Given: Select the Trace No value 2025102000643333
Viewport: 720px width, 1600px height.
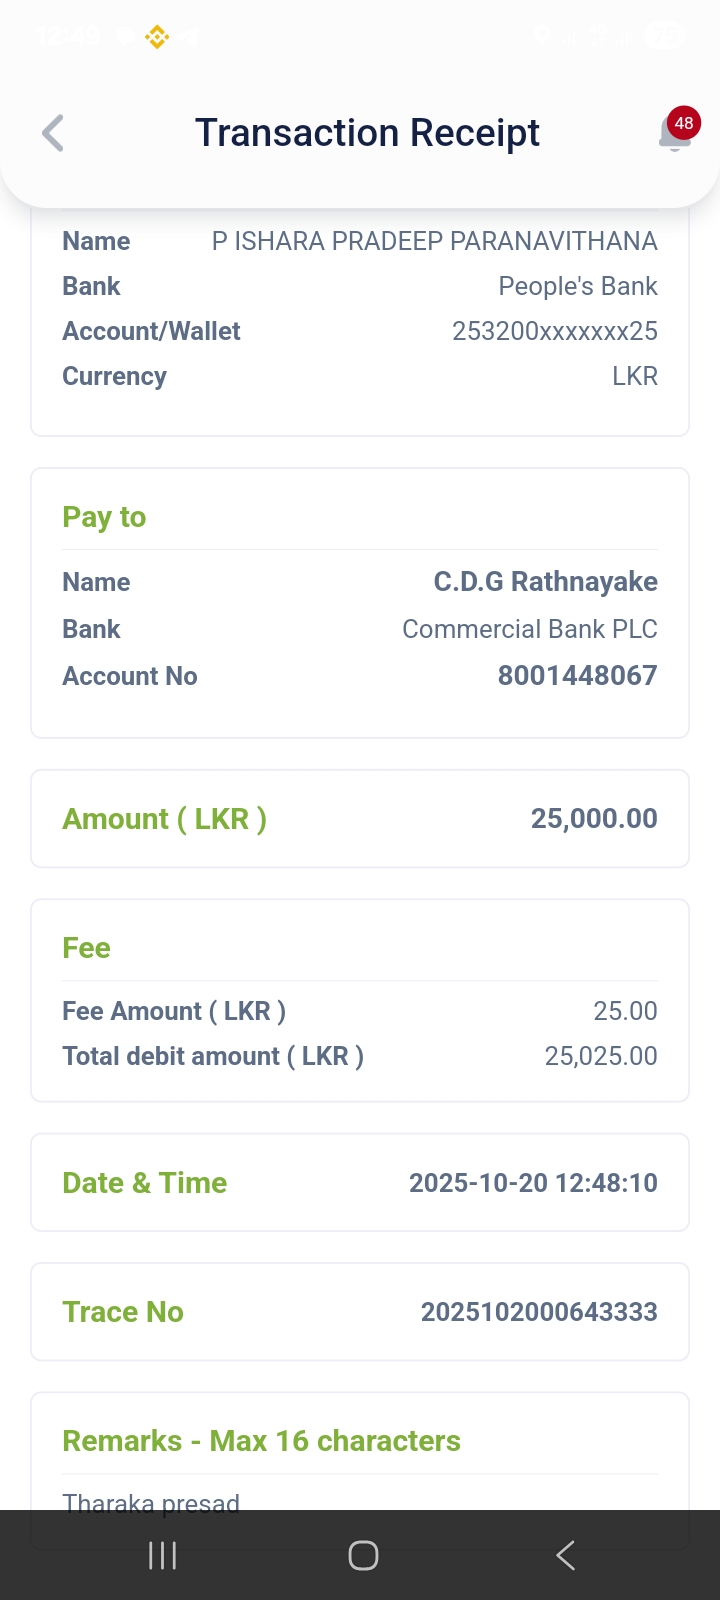Looking at the screenshot, I should click(539, 1312).
